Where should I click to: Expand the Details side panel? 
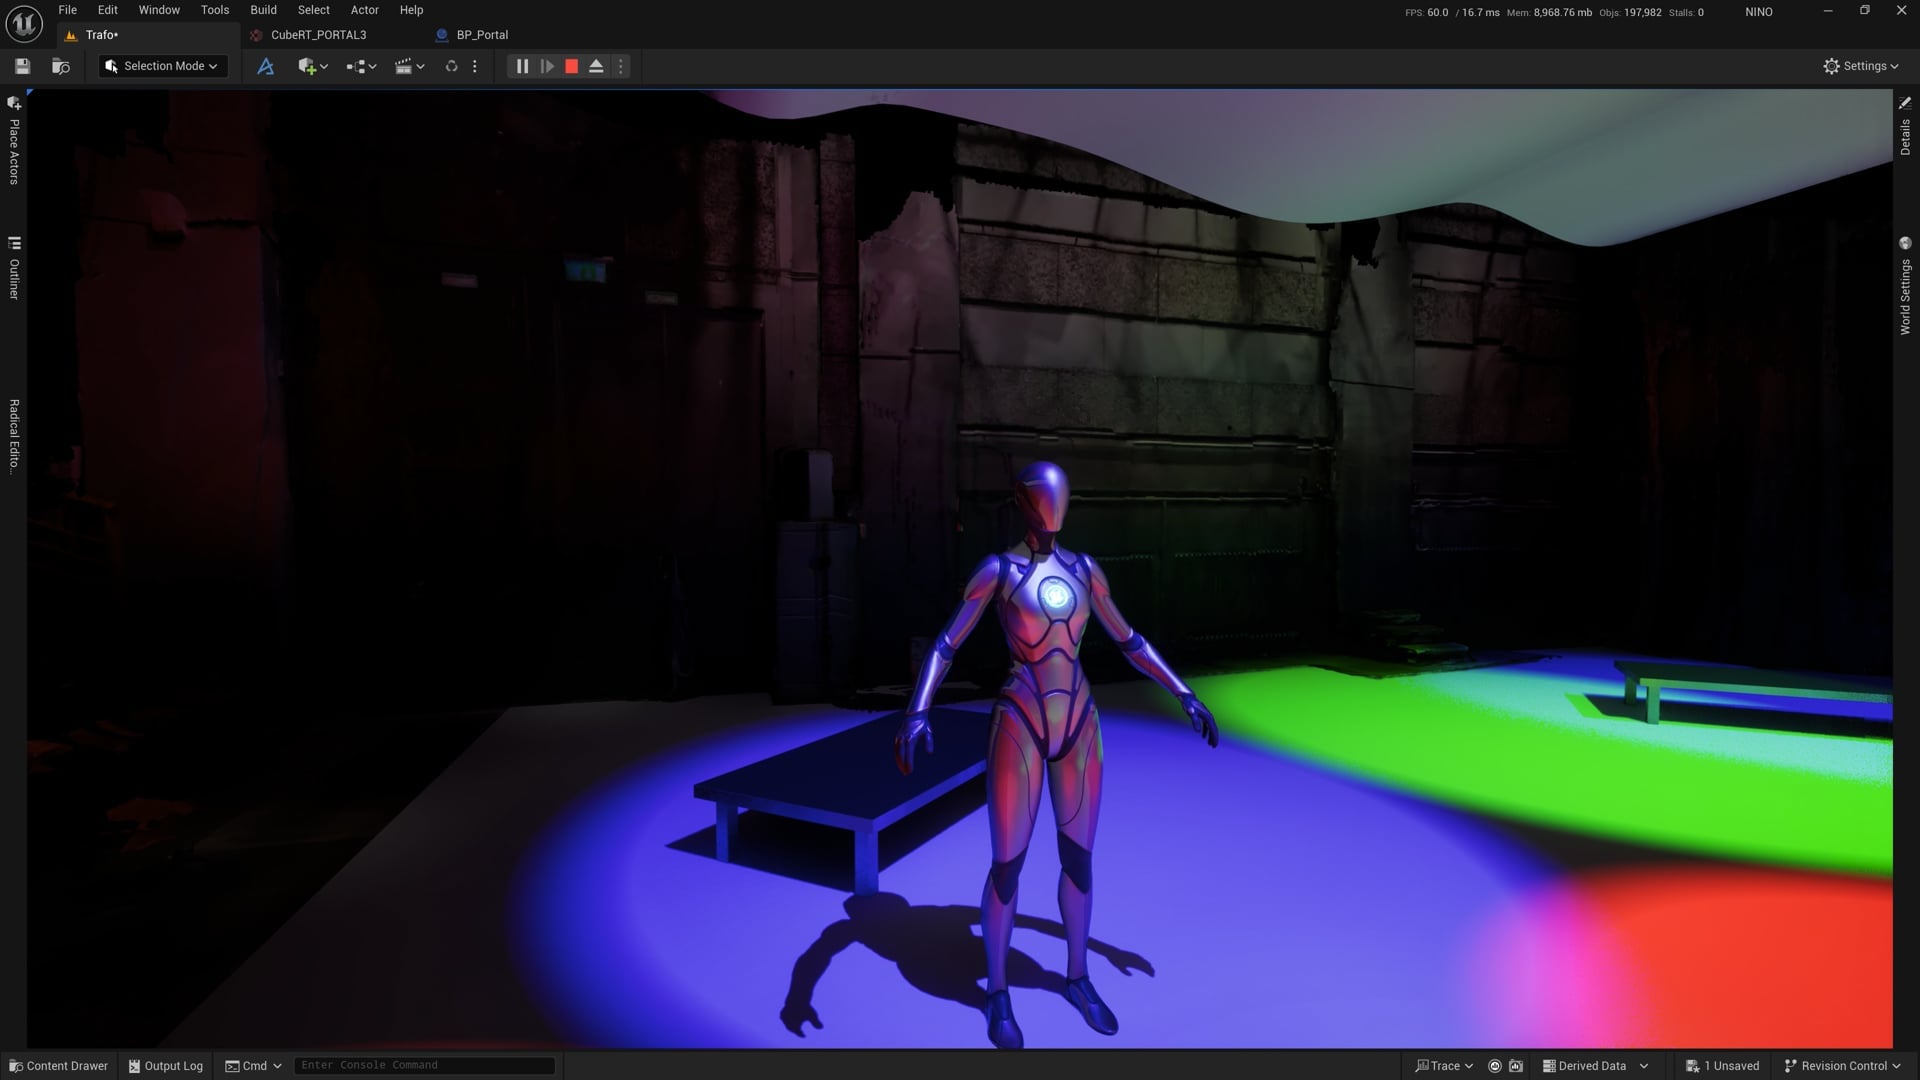coord(1905,126)
